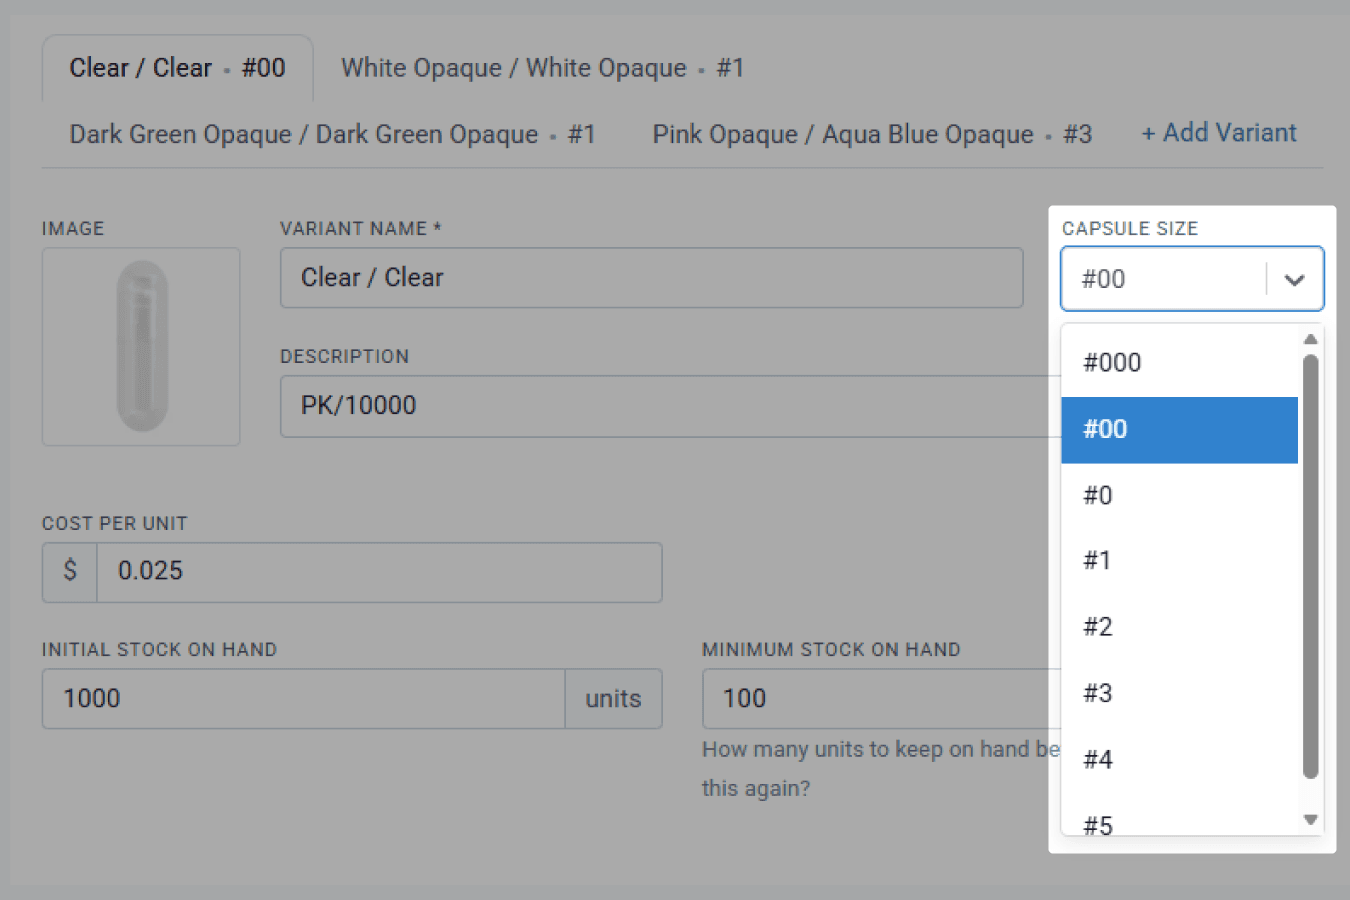This screenshot has width=1350, height=900.
Task: Choose #3 from the capsule size list
Action: 1179,693
